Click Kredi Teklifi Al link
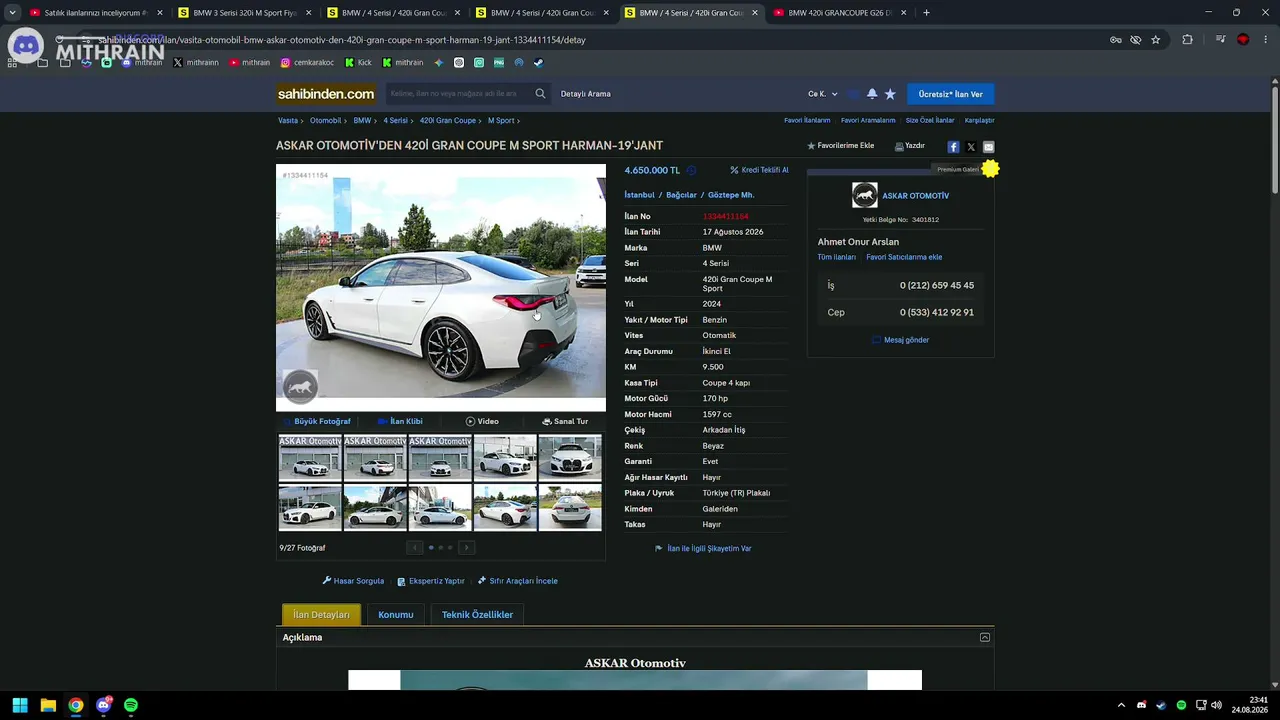This screenshot has width=1280, height=720. (759, 170)
